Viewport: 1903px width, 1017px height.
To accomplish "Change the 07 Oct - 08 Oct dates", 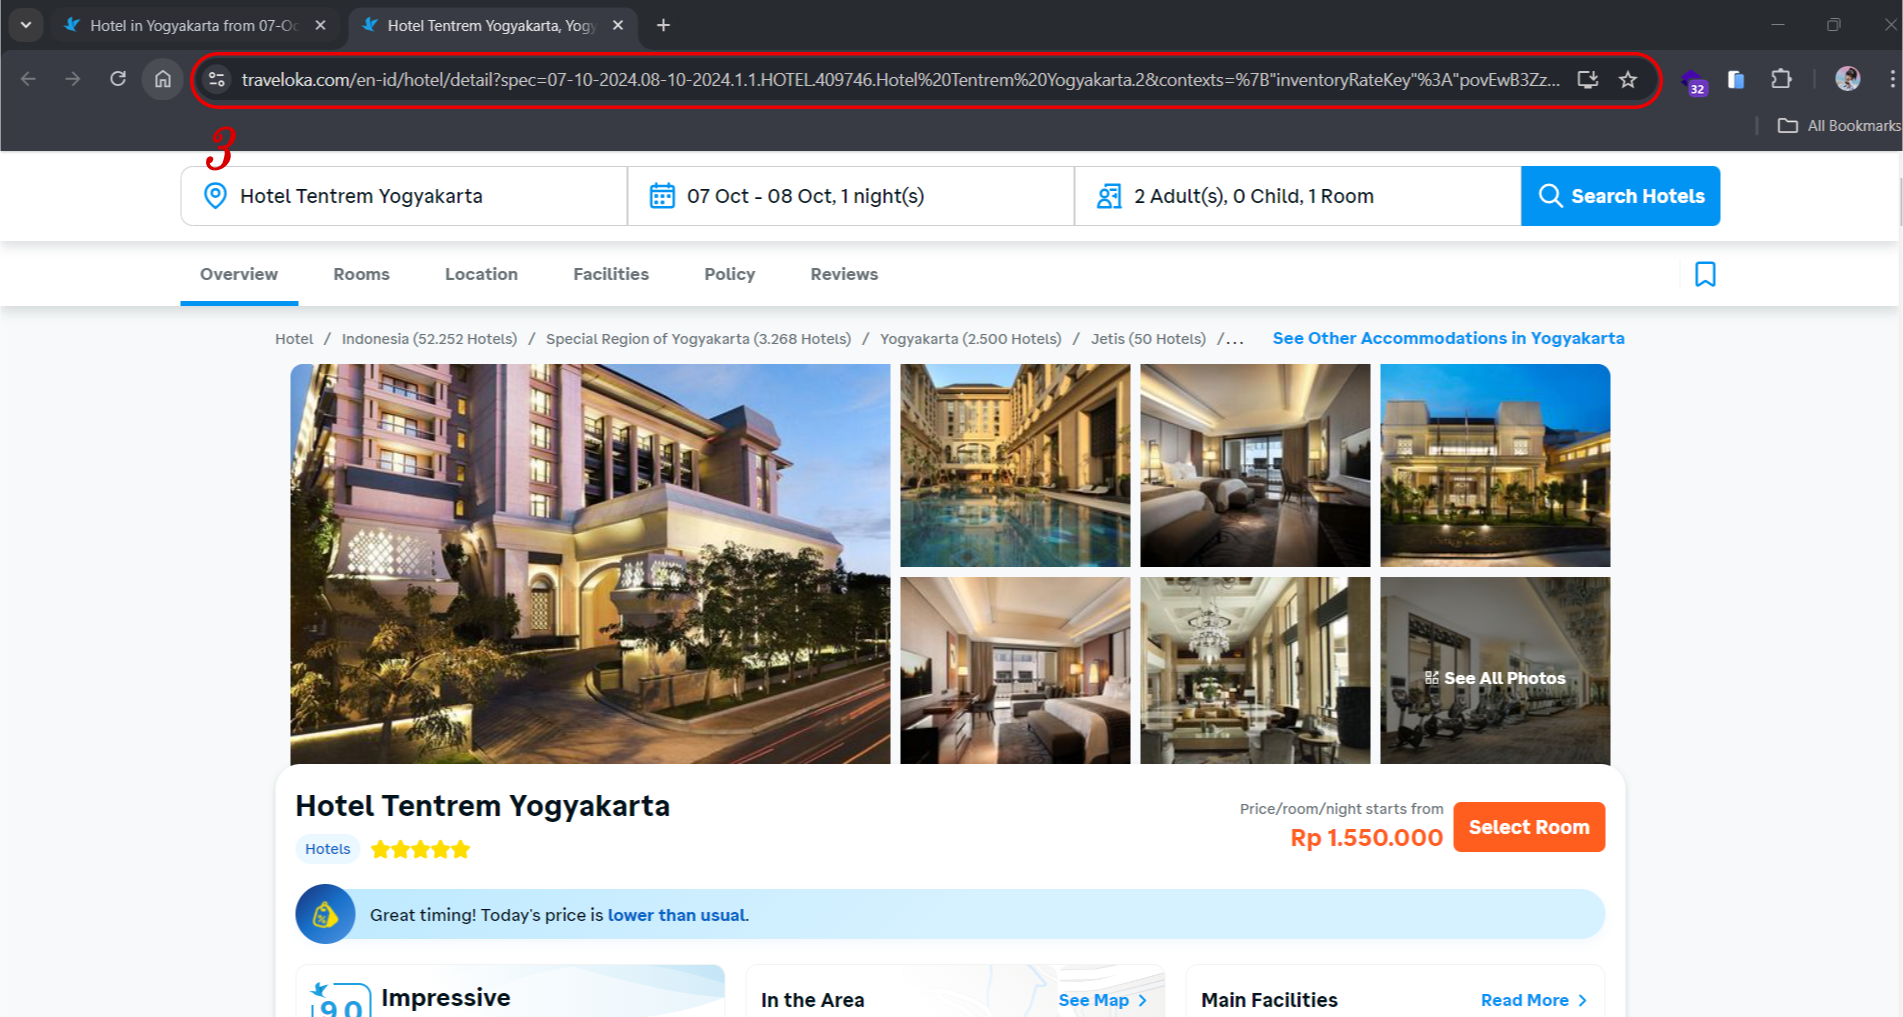I will (x=851, y=196).
